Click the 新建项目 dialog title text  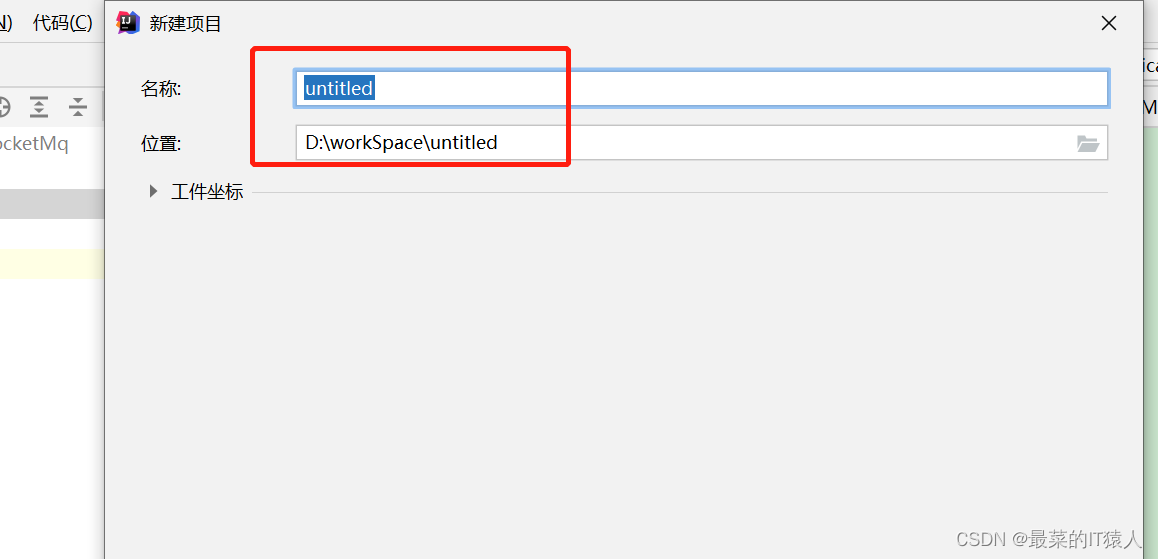click(x=185, y=24)
